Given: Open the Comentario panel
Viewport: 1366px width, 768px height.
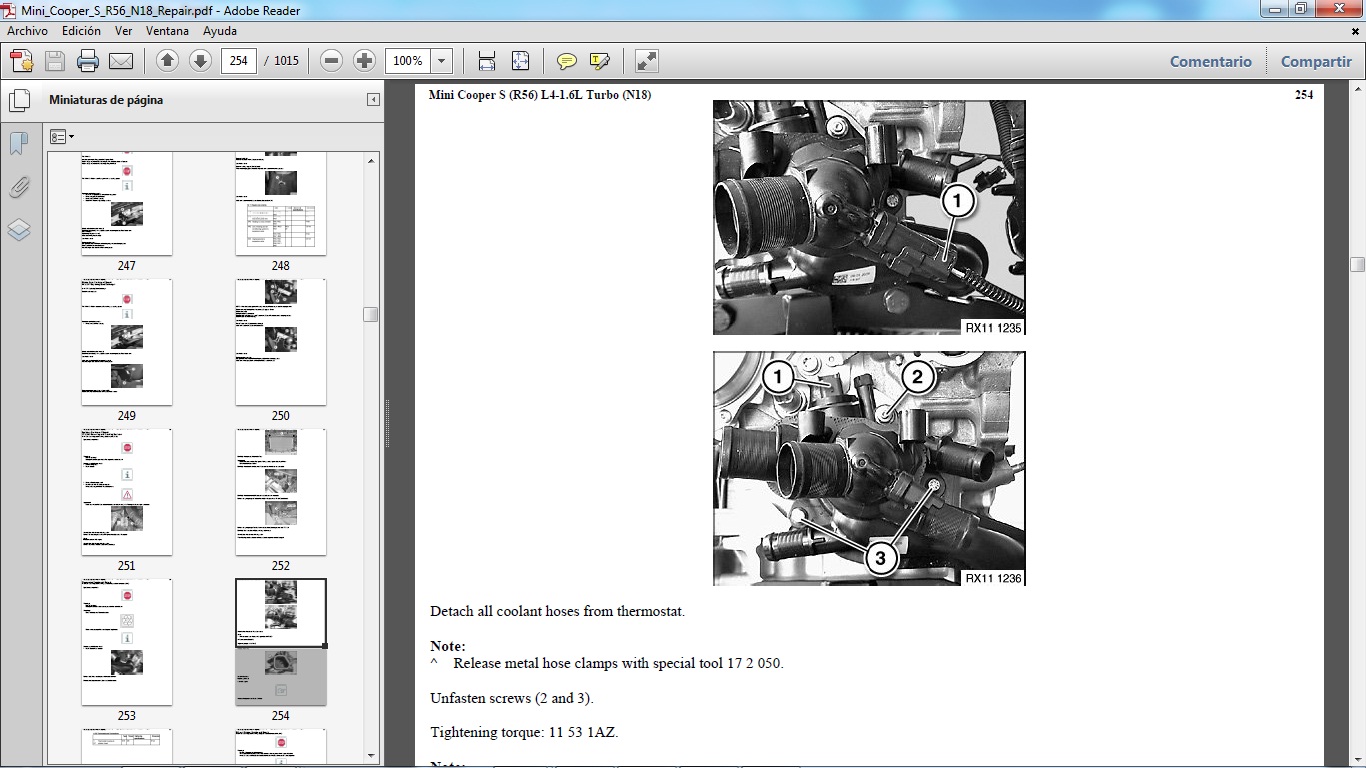Looking at the screenshot, I should [1211, 61].
